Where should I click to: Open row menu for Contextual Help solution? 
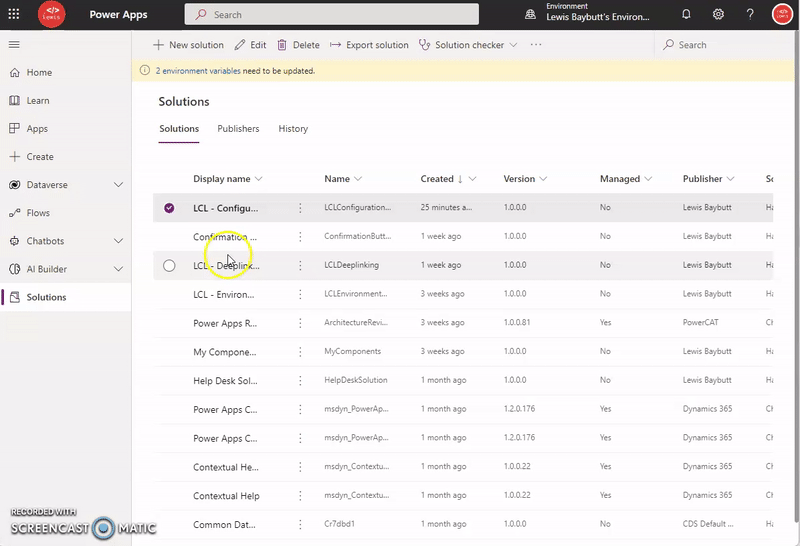click(300, 495)
